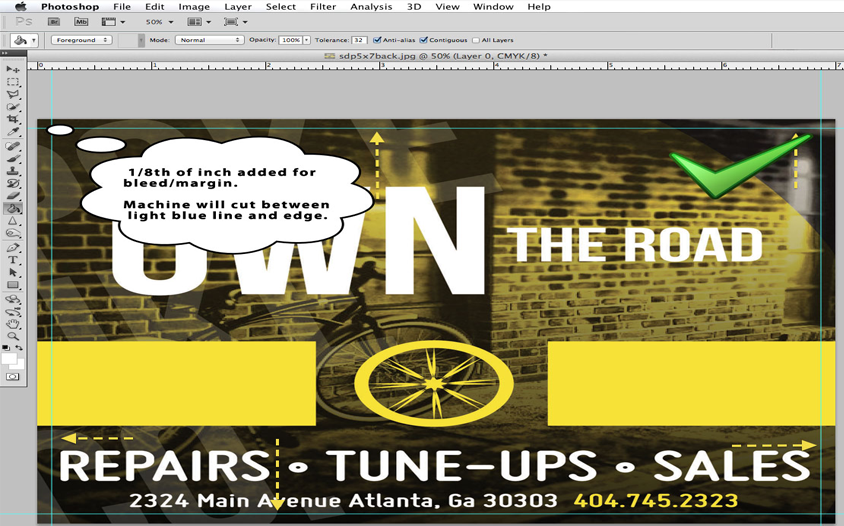Open the blending Mode dropdown

click(209, 40)
